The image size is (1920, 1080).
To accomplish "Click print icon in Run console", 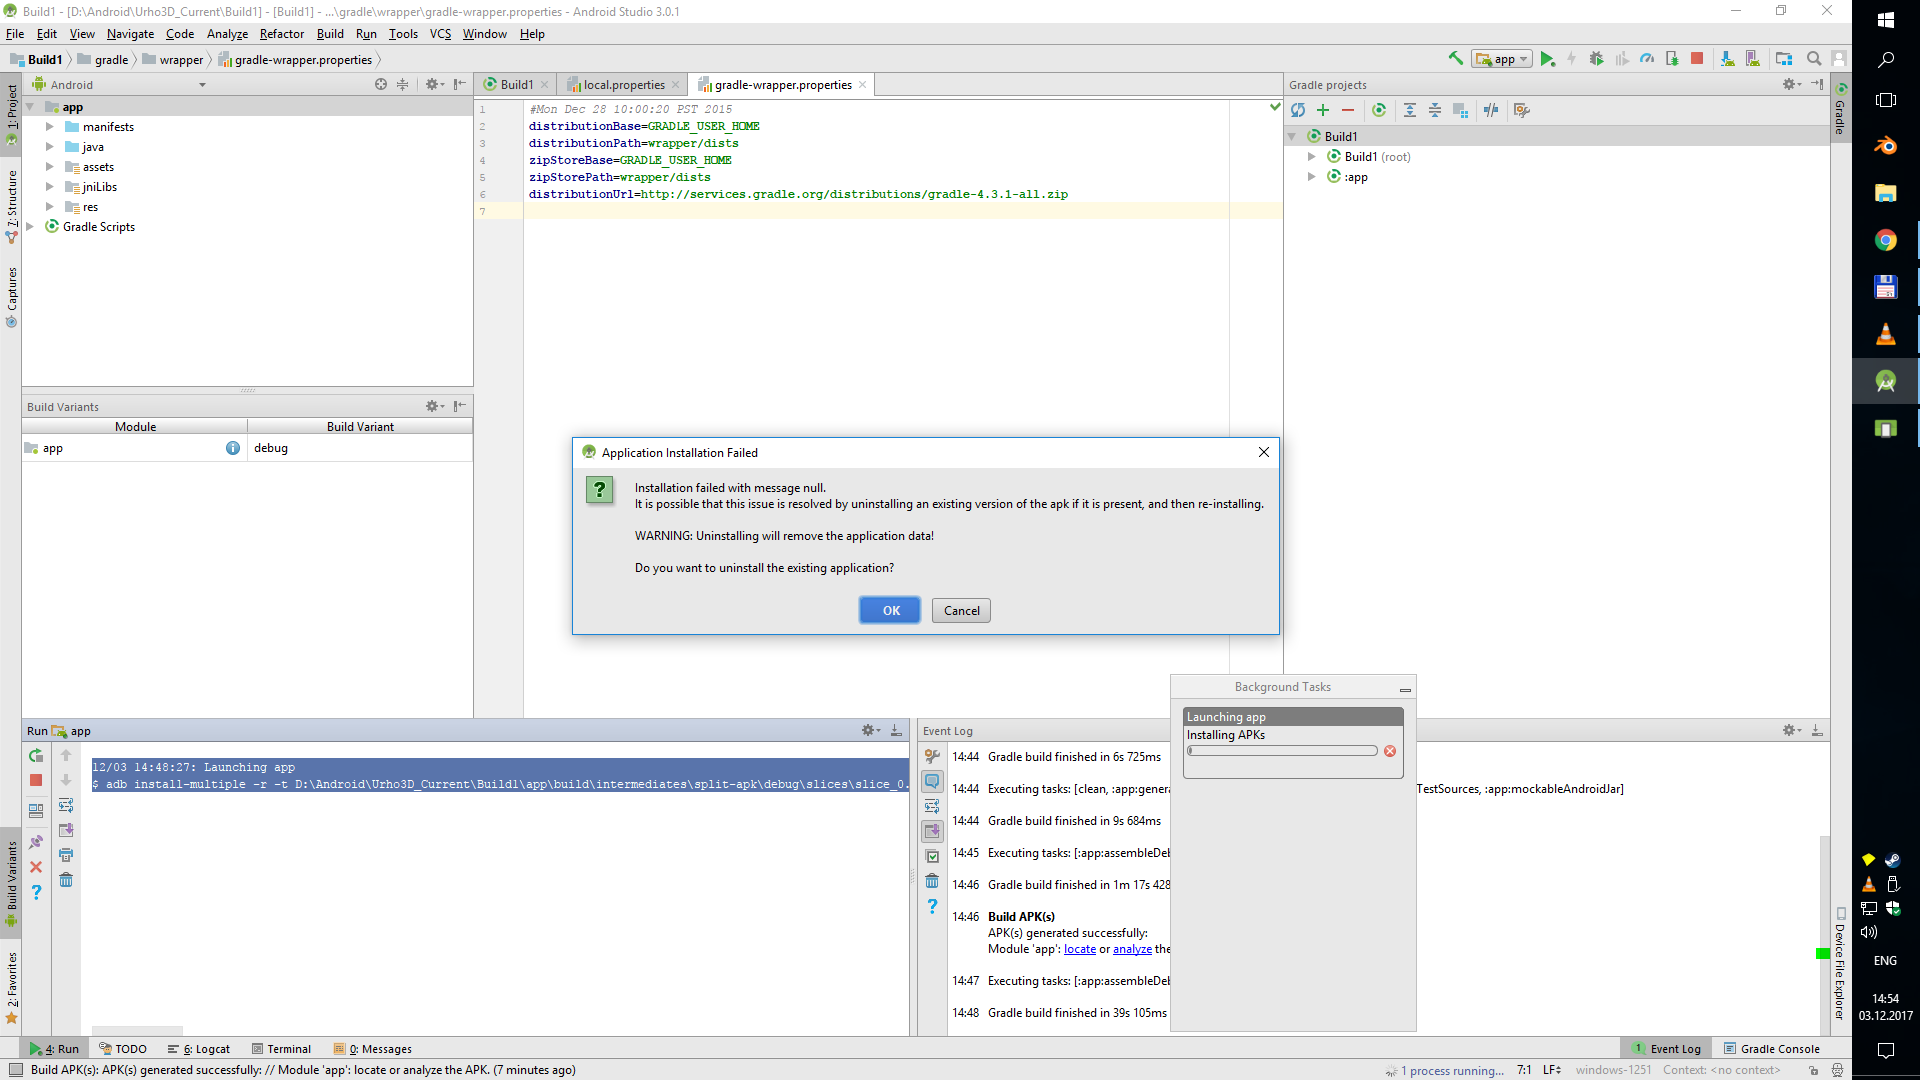I will (x=66, y=855).
